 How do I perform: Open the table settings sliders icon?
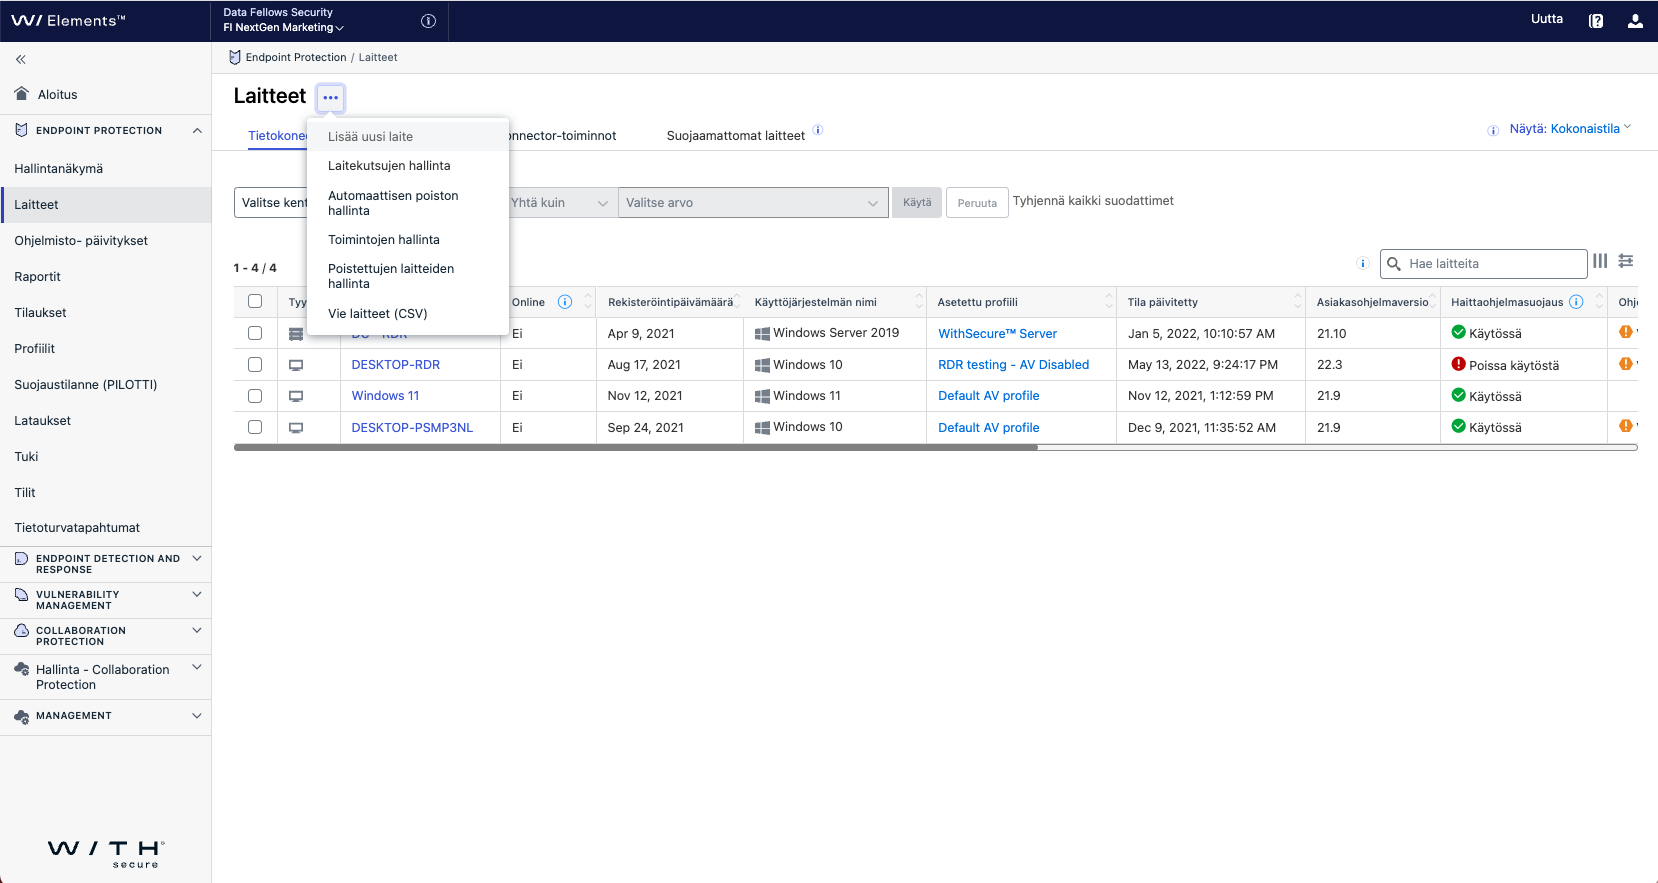[x=1626, y=261]
